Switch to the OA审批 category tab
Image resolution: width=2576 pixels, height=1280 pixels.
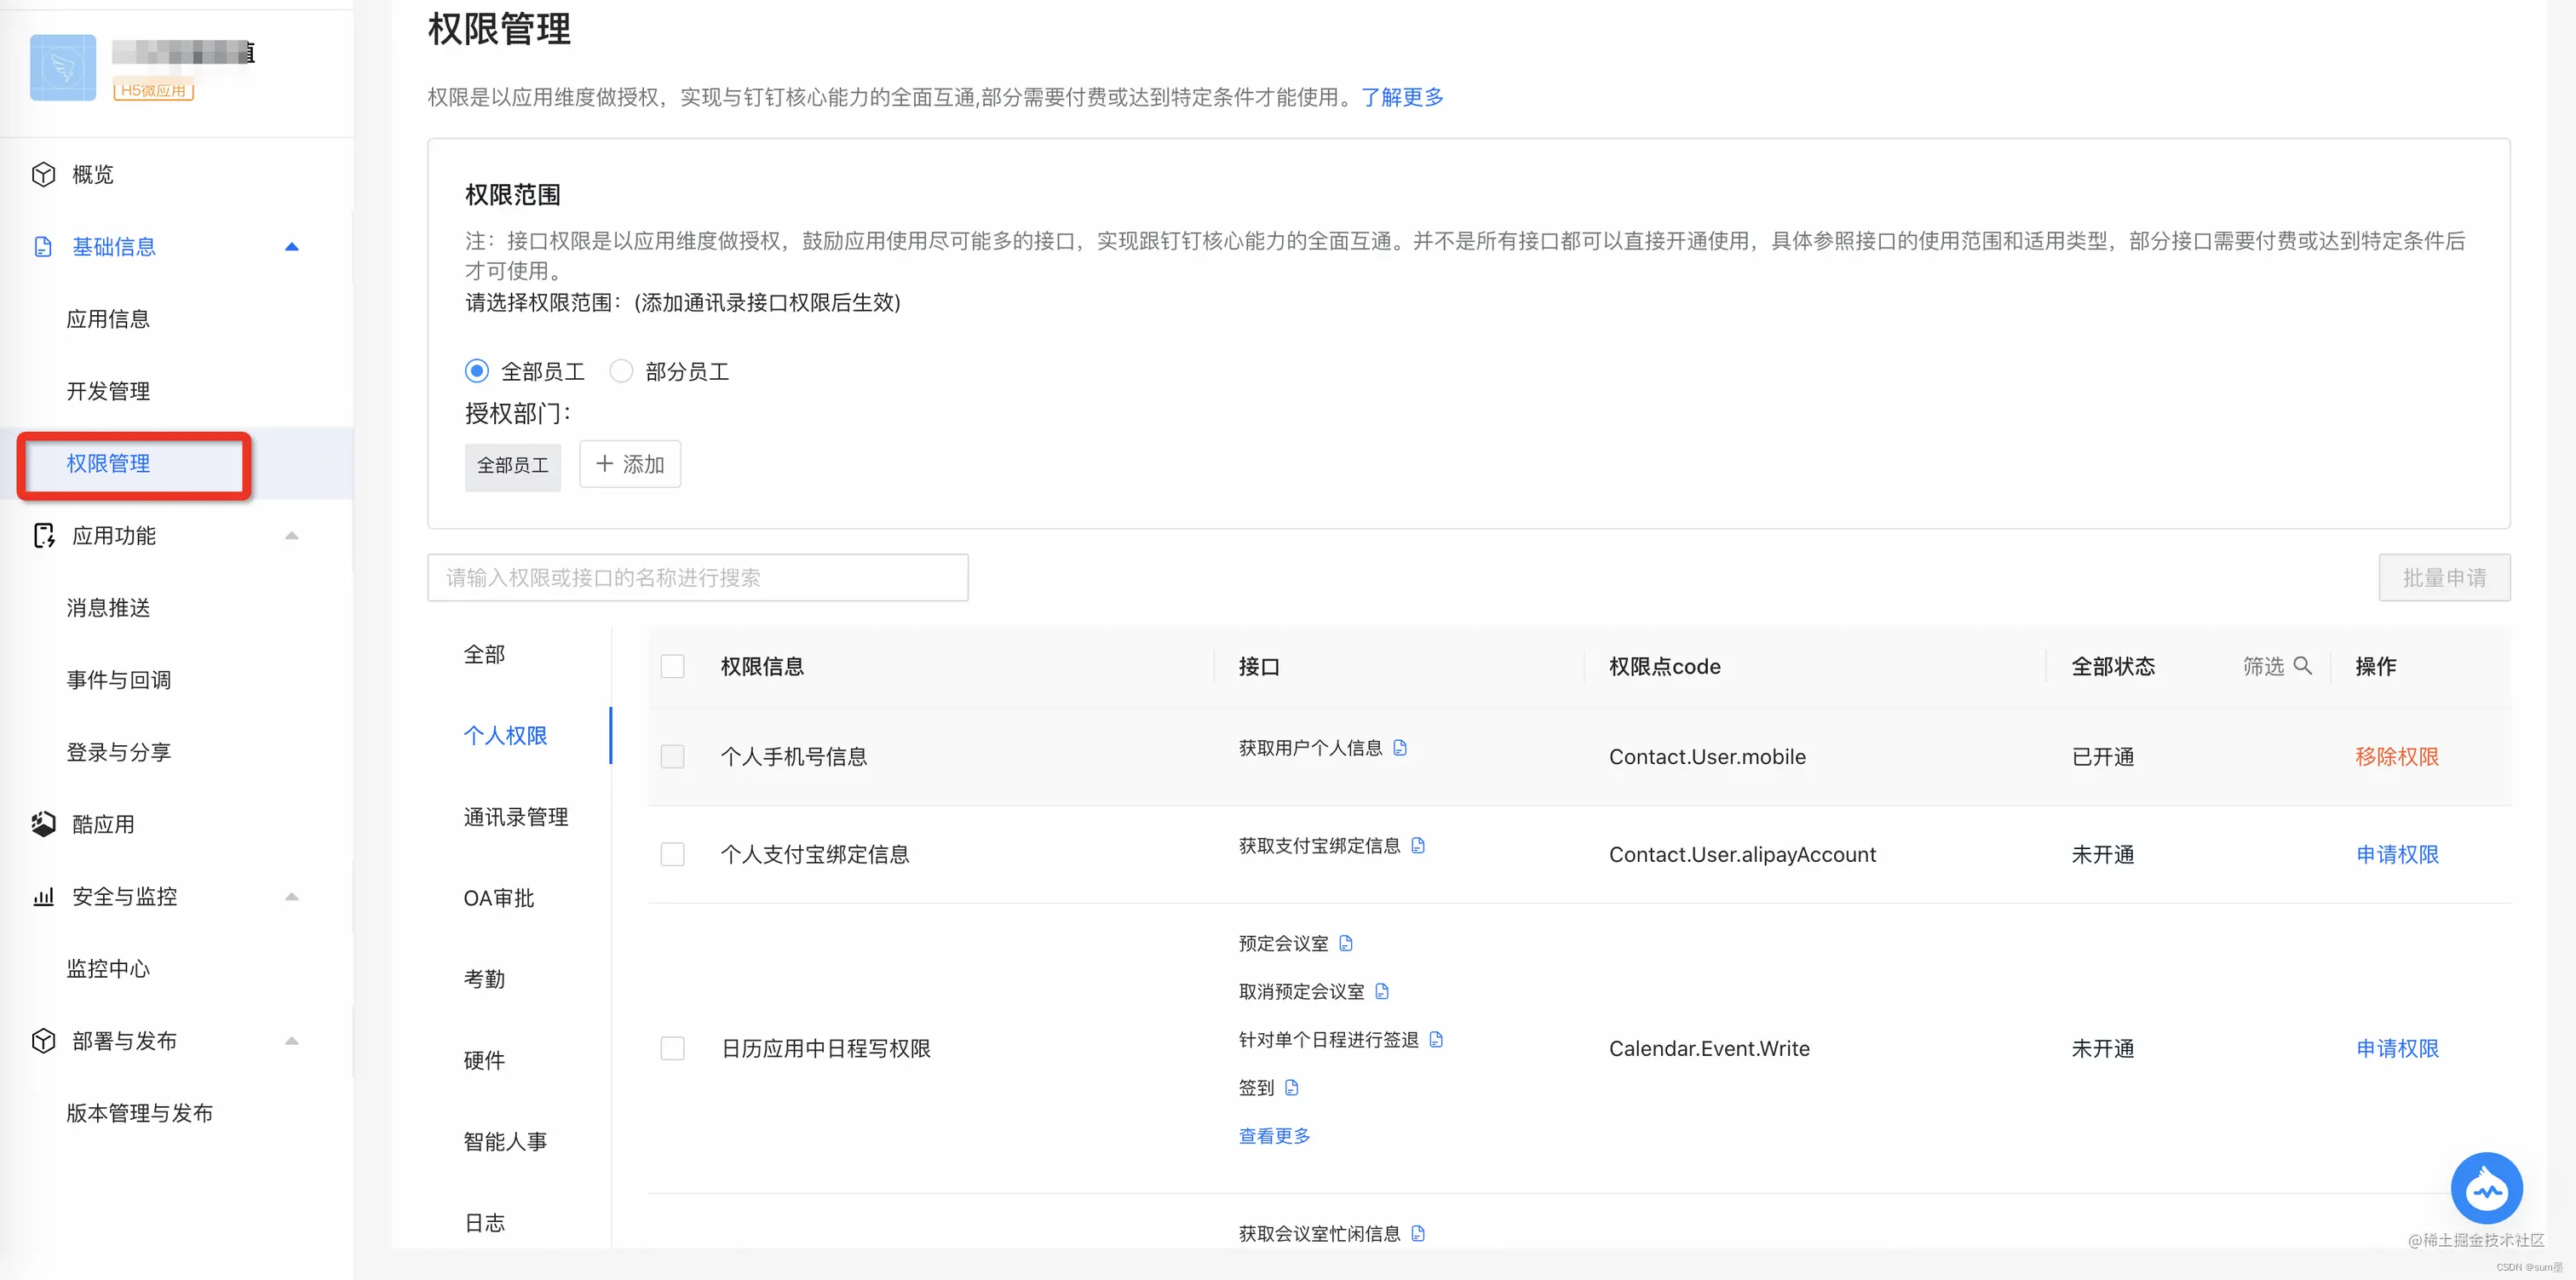coord(498,898)
